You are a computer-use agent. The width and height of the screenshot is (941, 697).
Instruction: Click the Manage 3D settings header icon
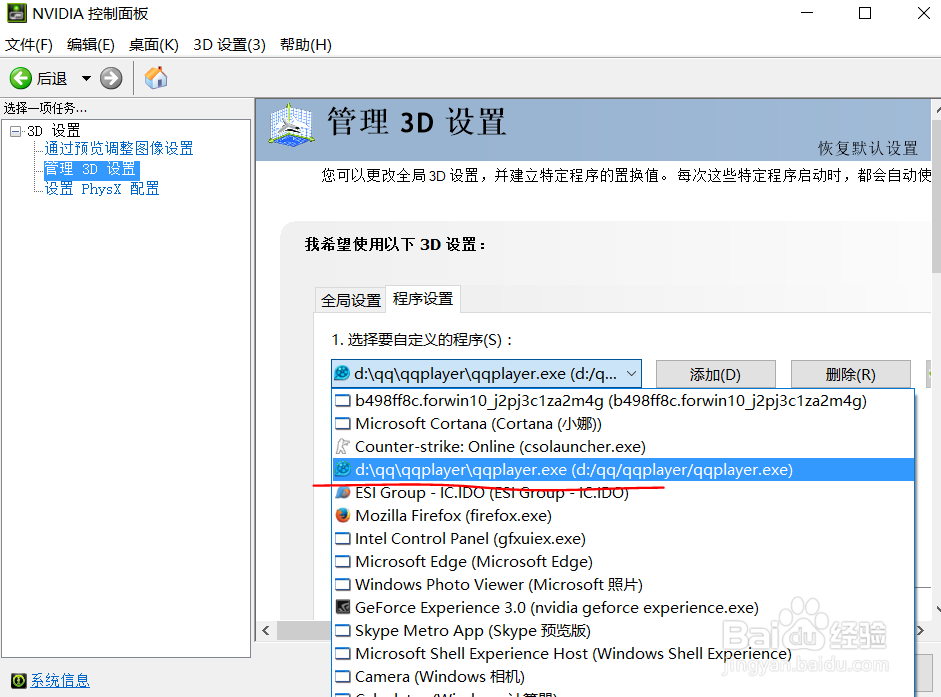pyautogui.click(x=291, y=125)
